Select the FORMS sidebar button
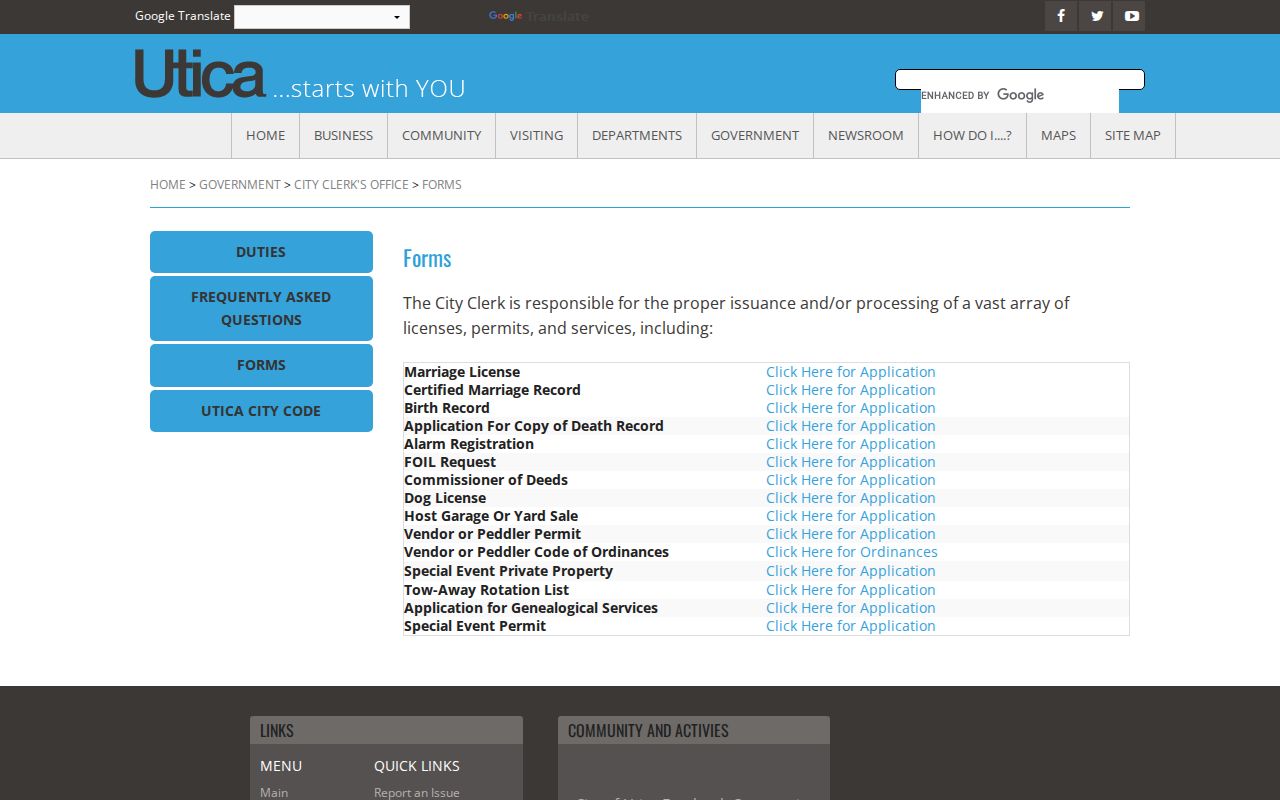The image size is (1280, 800). coord(261,365)
